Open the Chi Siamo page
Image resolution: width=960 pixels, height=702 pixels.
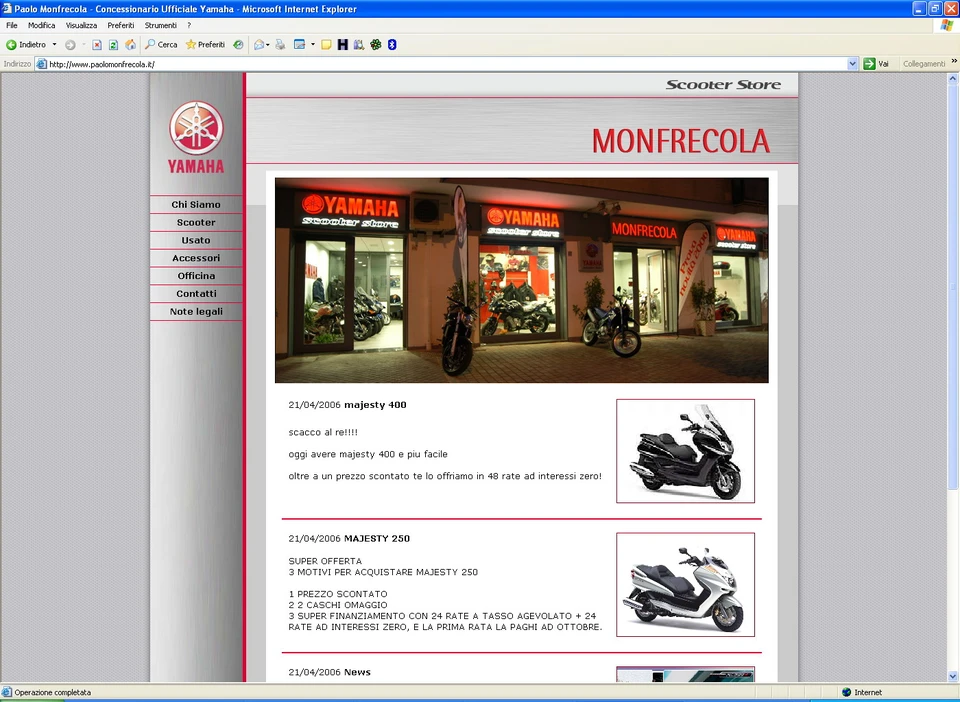point(196,204)
